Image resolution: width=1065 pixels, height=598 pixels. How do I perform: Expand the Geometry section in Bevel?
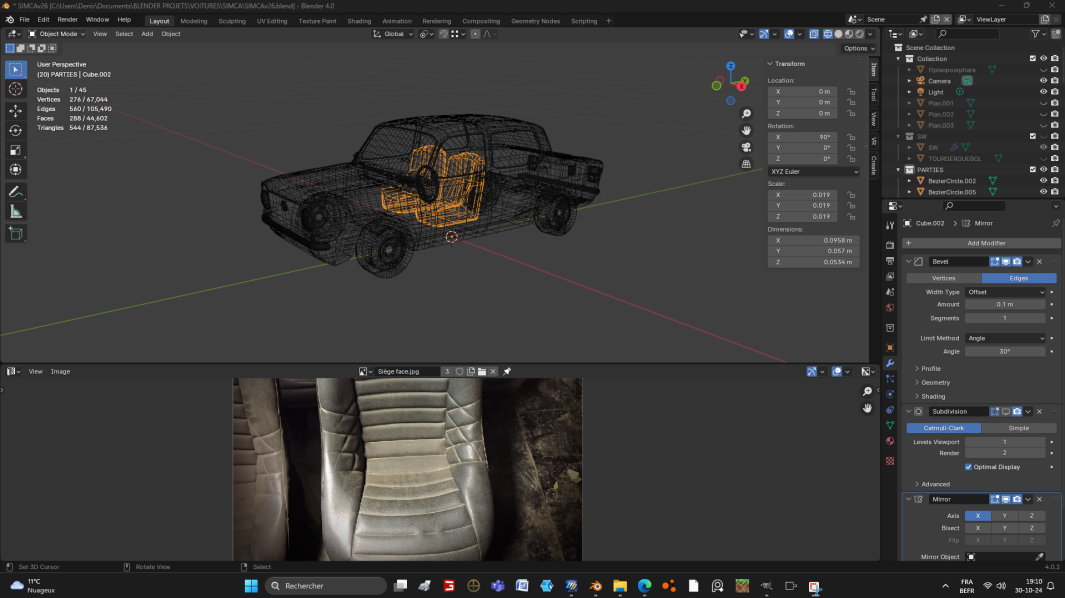click(935, 382)
